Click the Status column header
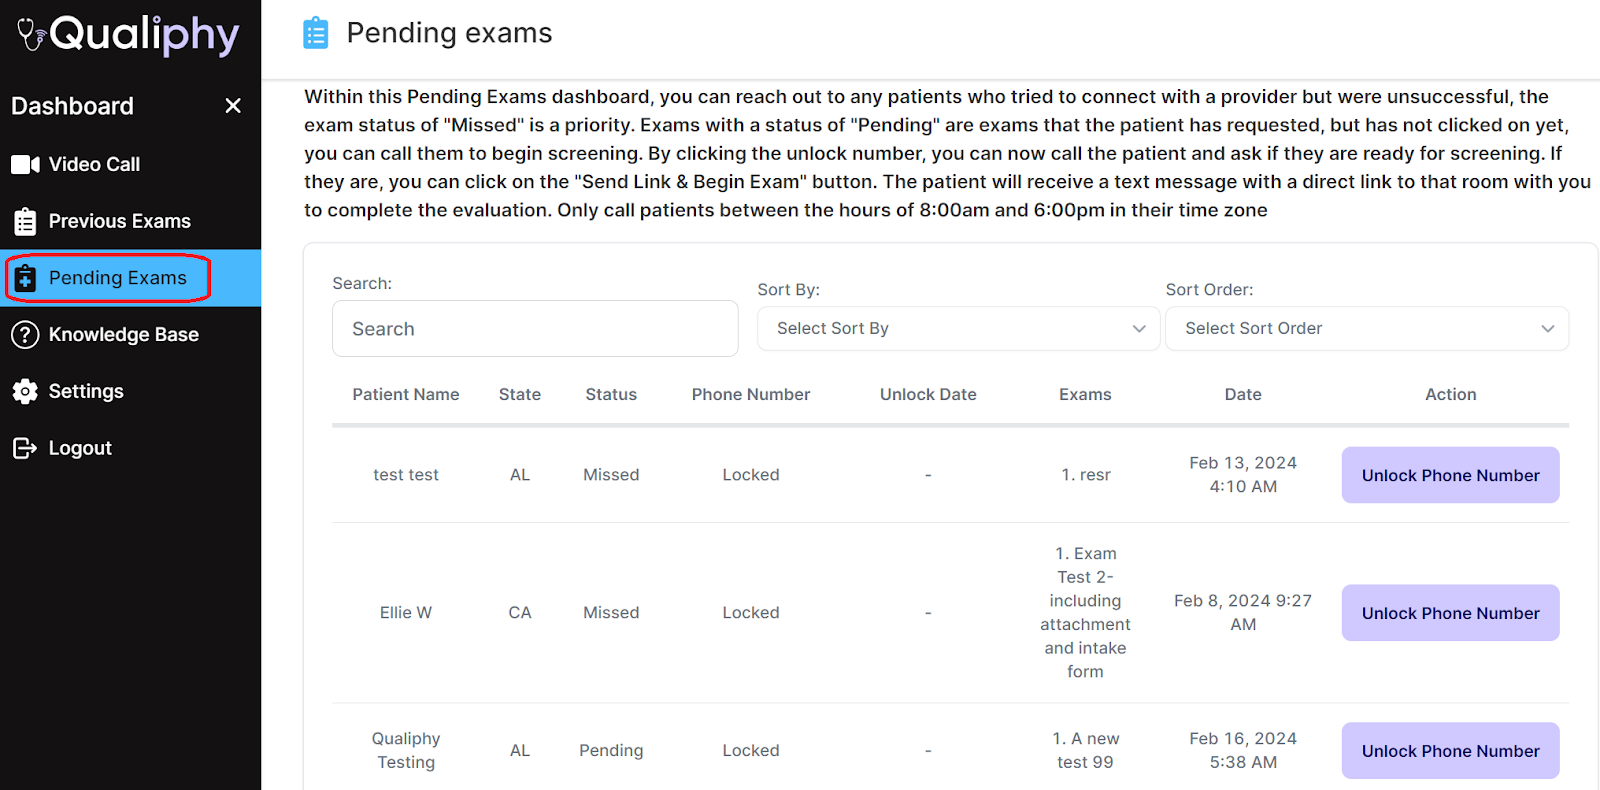 coord(611,395)
